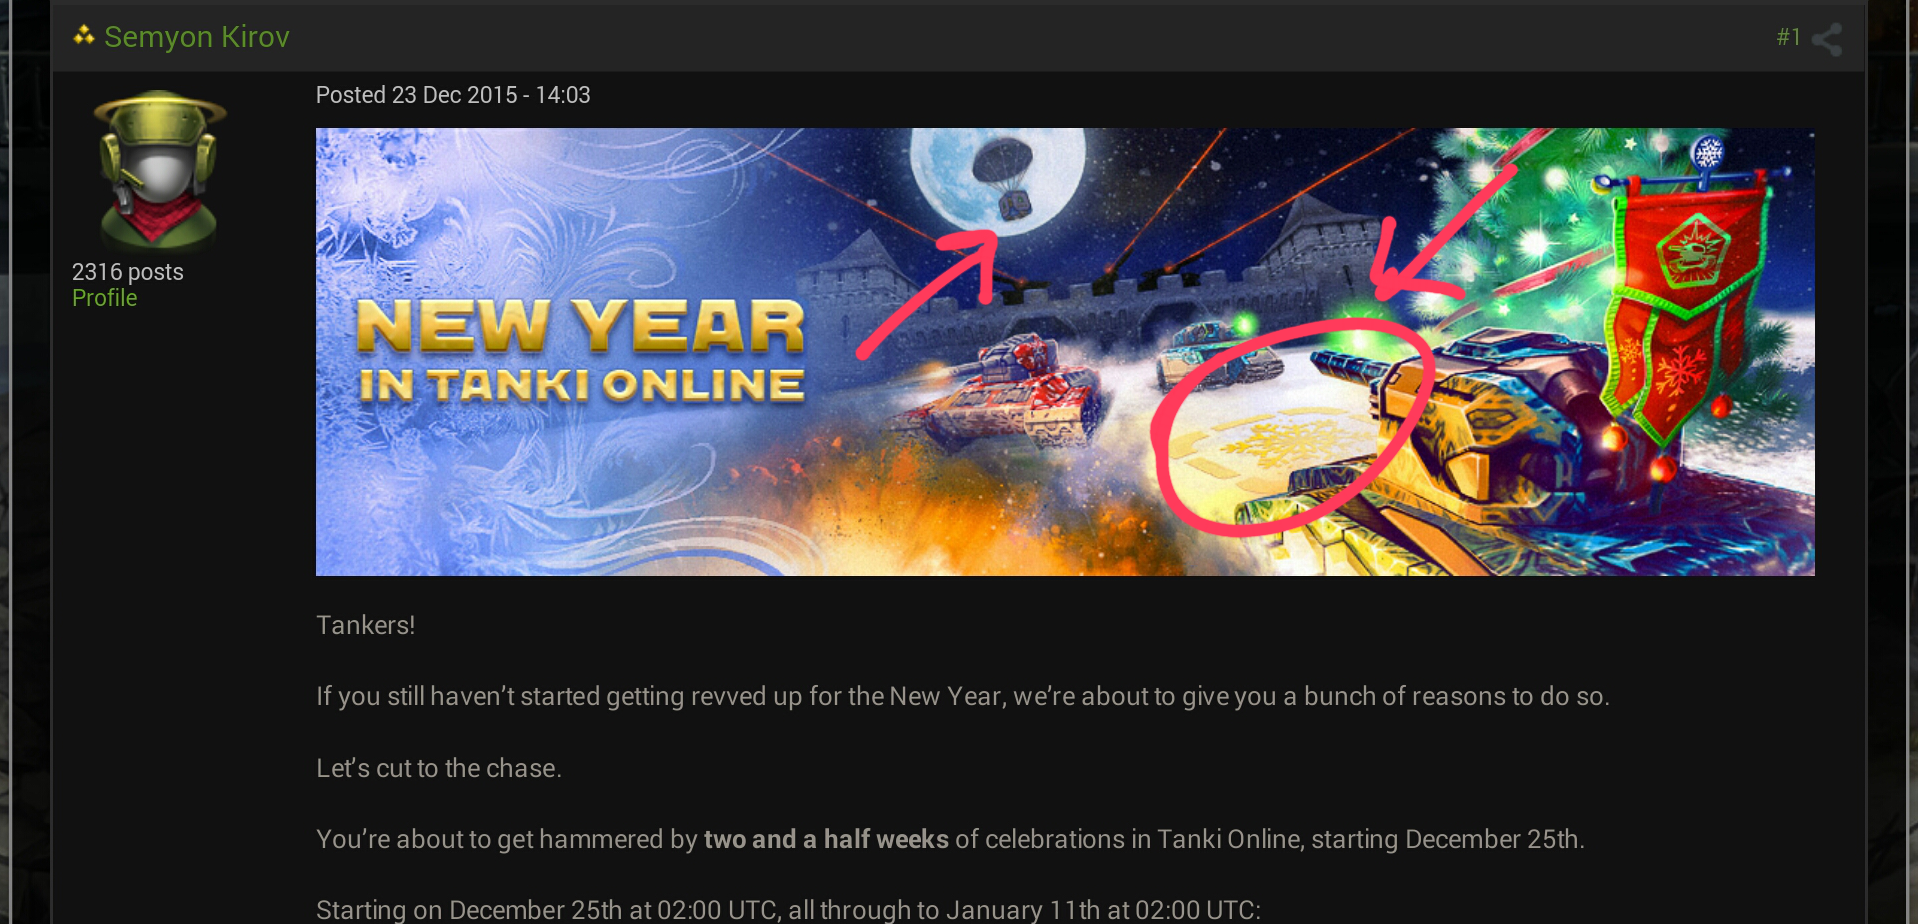Click the 2316 posts count text
The image size is (1918, 924).
(x=128, y=272)
